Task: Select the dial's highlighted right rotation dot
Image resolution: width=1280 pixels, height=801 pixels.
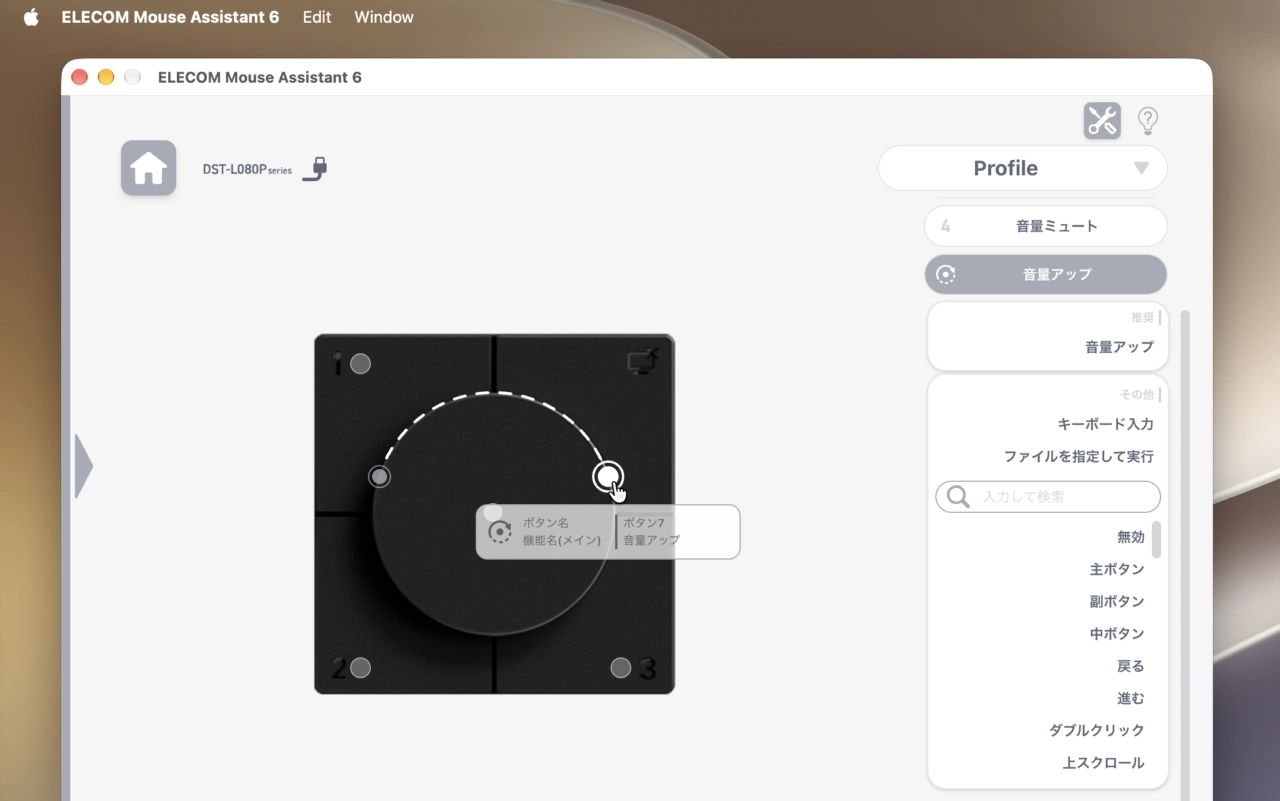Action: pyautogui.click(x=608, y=477)
